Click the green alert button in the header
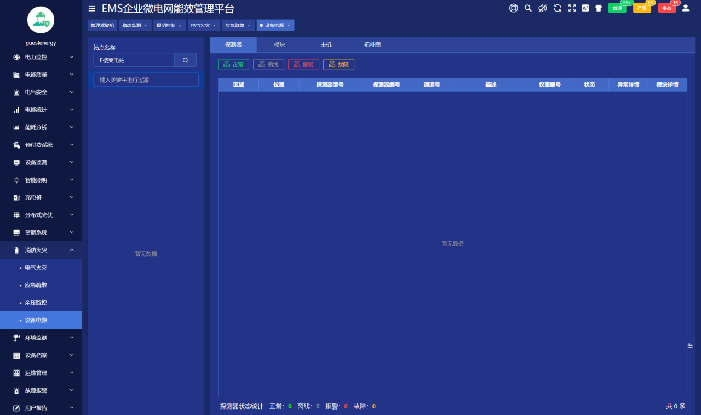 pyautogui.click(x=618, y=8)
